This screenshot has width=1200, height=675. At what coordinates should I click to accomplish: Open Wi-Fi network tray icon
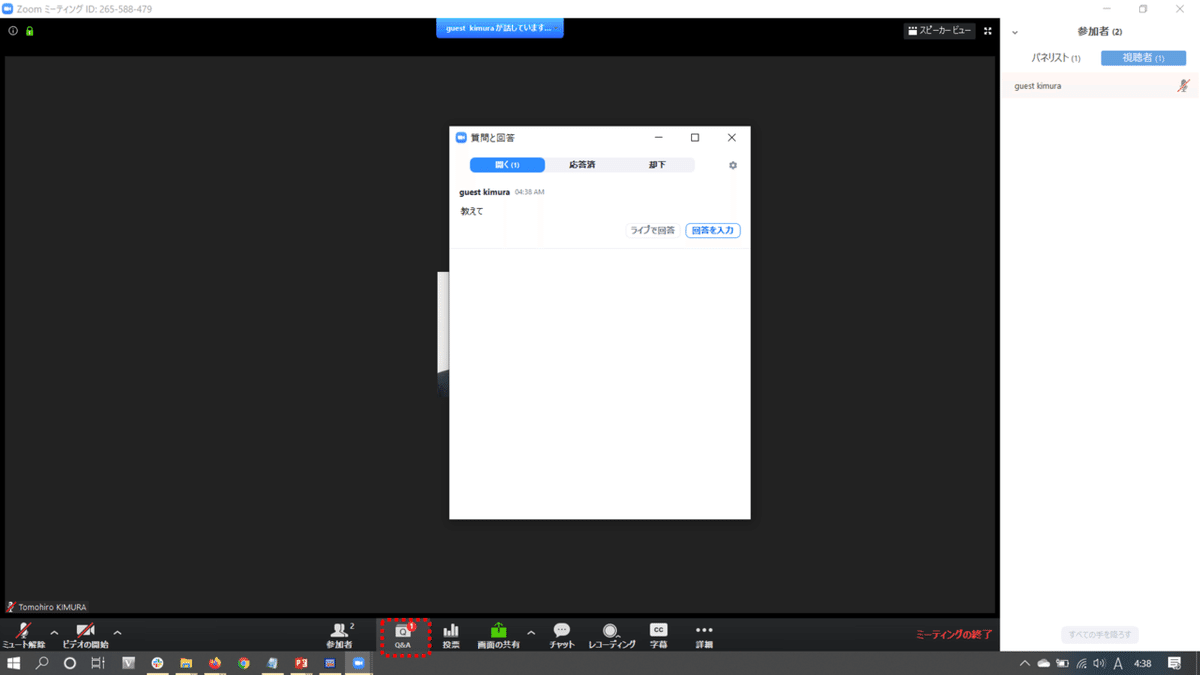click(1082, 664)
